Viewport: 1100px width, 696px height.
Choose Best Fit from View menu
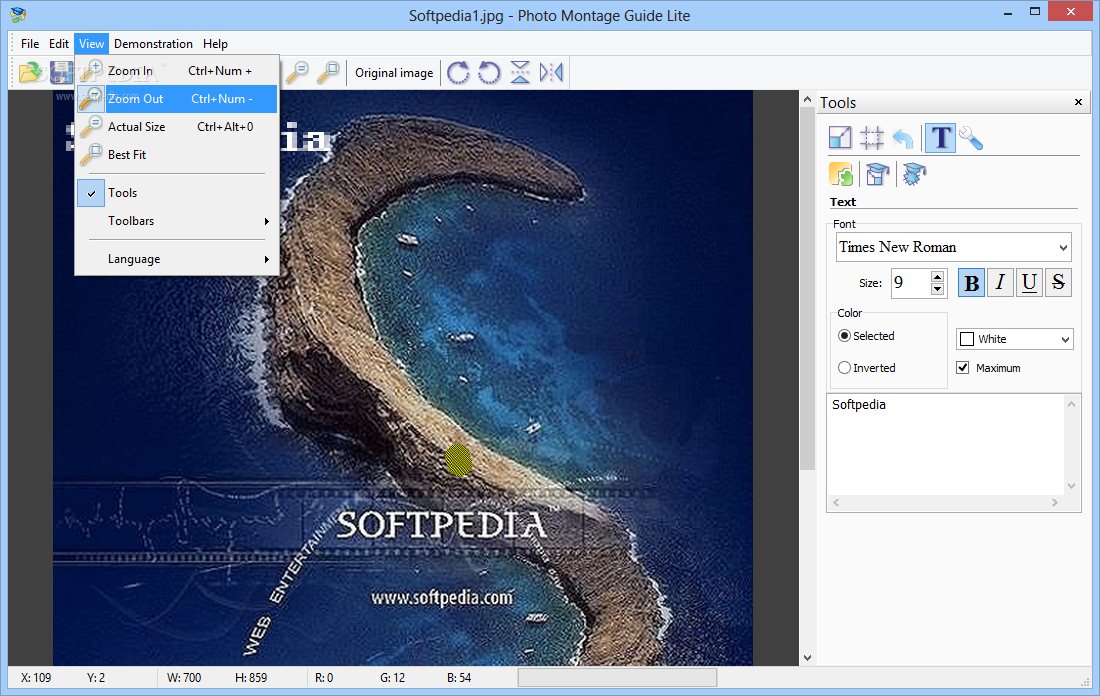(177, 155)
